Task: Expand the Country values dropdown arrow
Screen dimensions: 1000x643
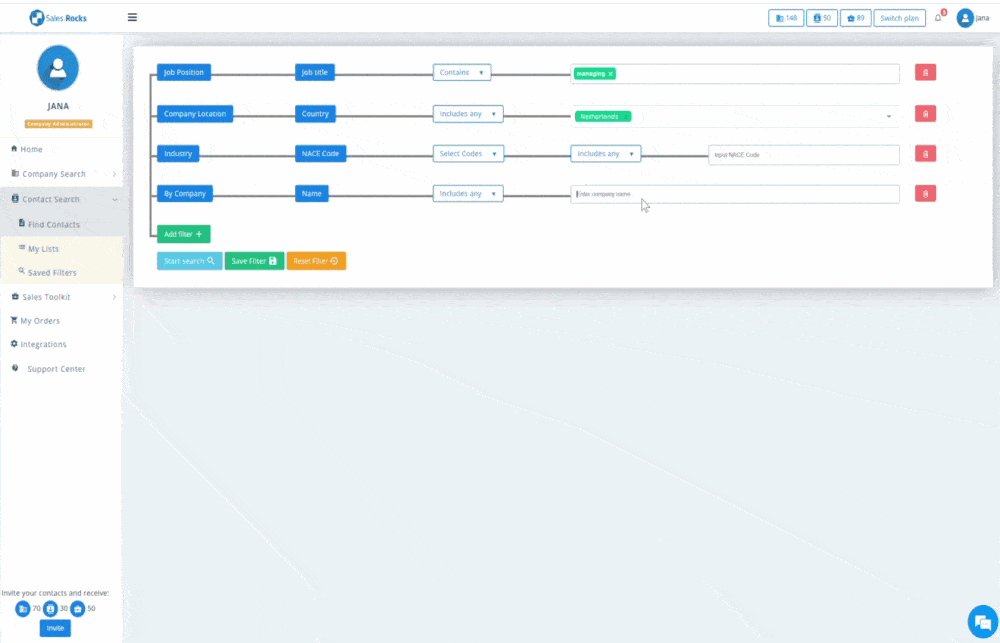Action: click(889, 116)
